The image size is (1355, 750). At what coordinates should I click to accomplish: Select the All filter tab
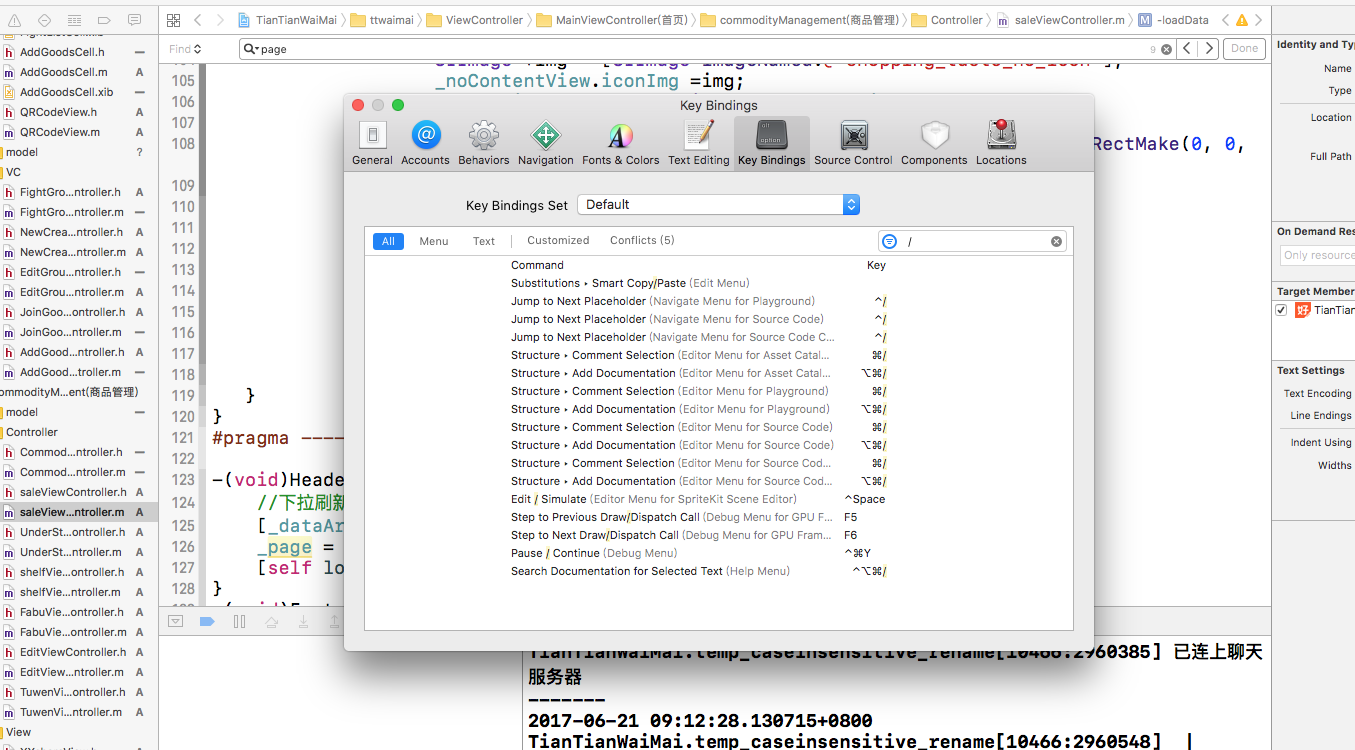[388, 241]
